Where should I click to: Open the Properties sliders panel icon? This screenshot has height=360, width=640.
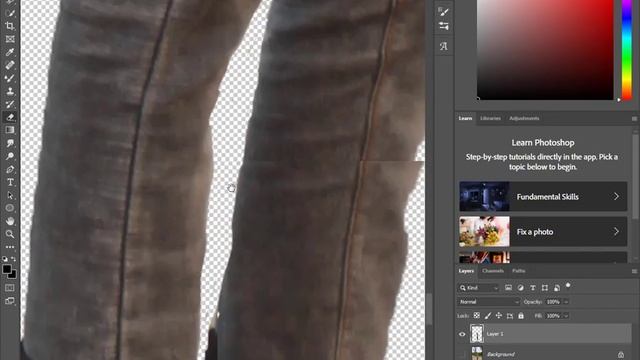444,27
